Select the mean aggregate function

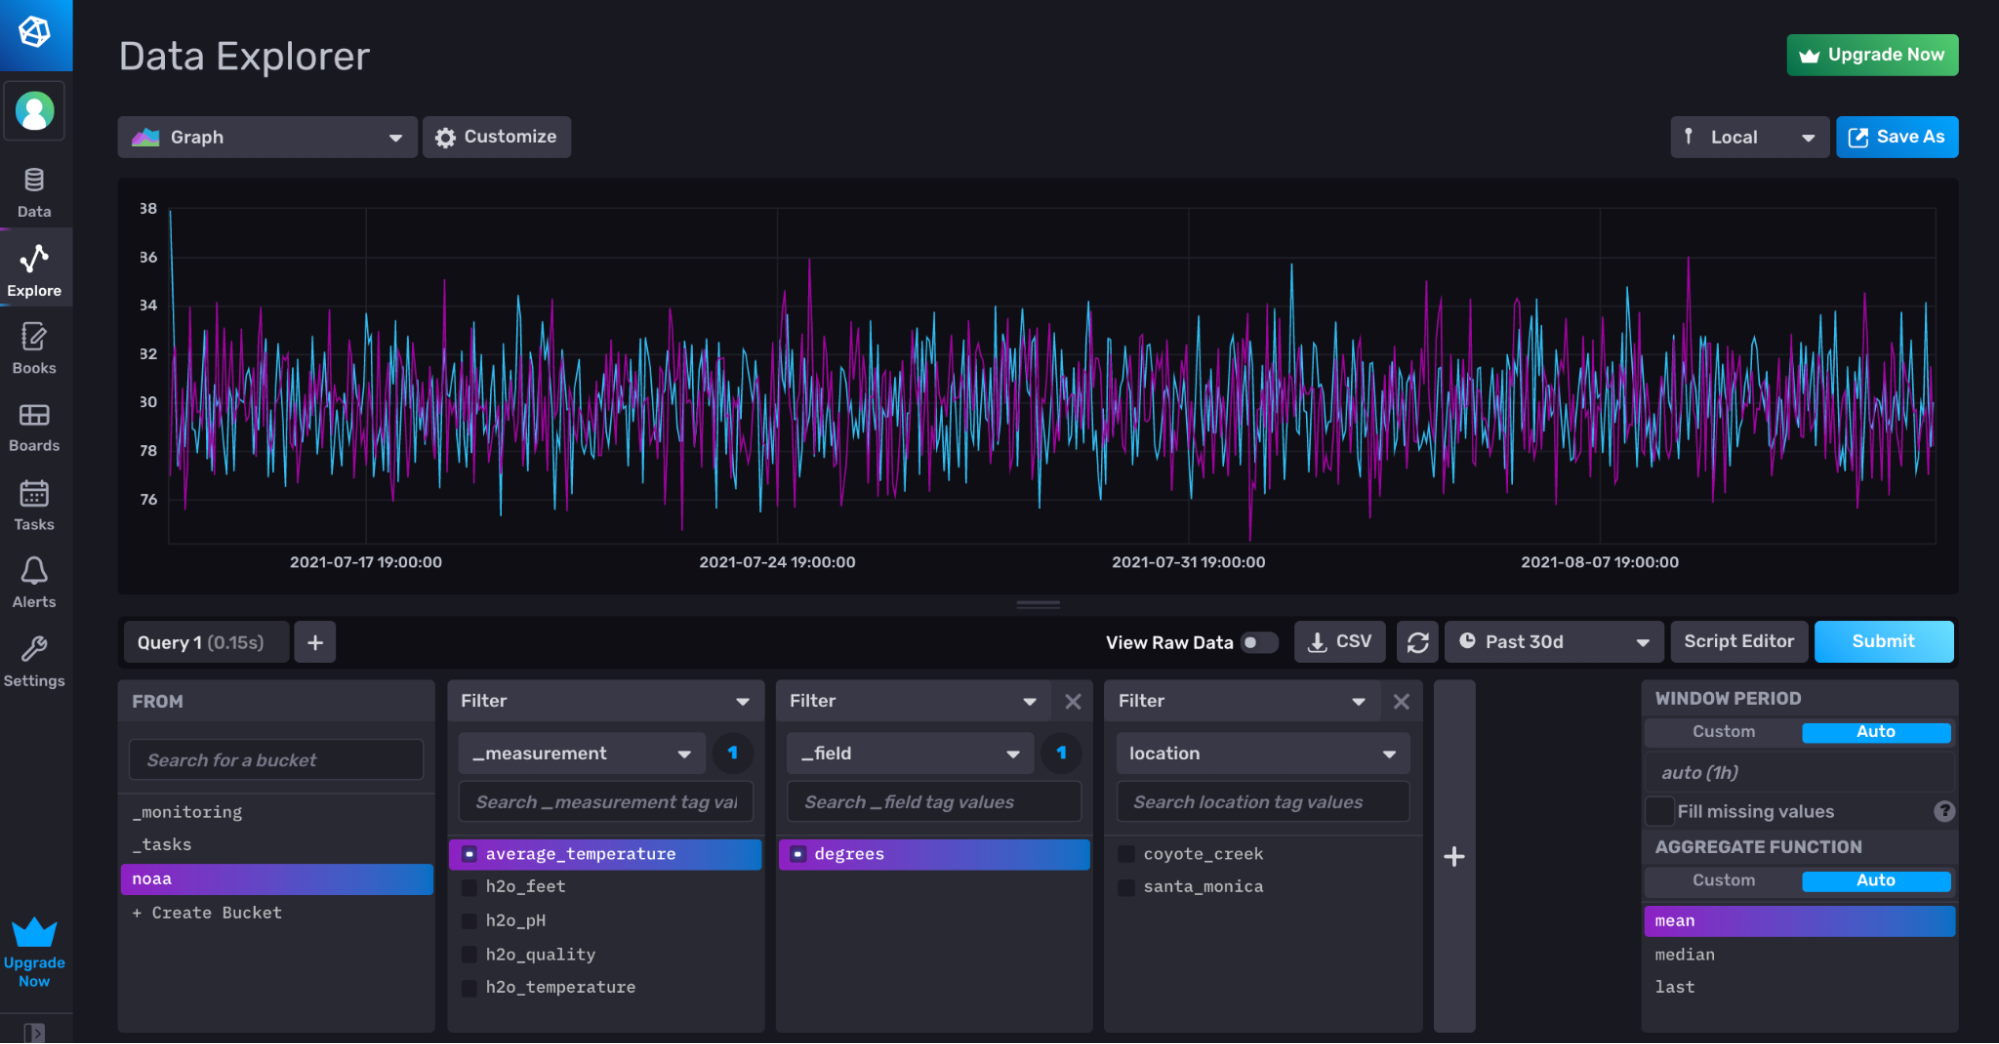[1799, 921]
